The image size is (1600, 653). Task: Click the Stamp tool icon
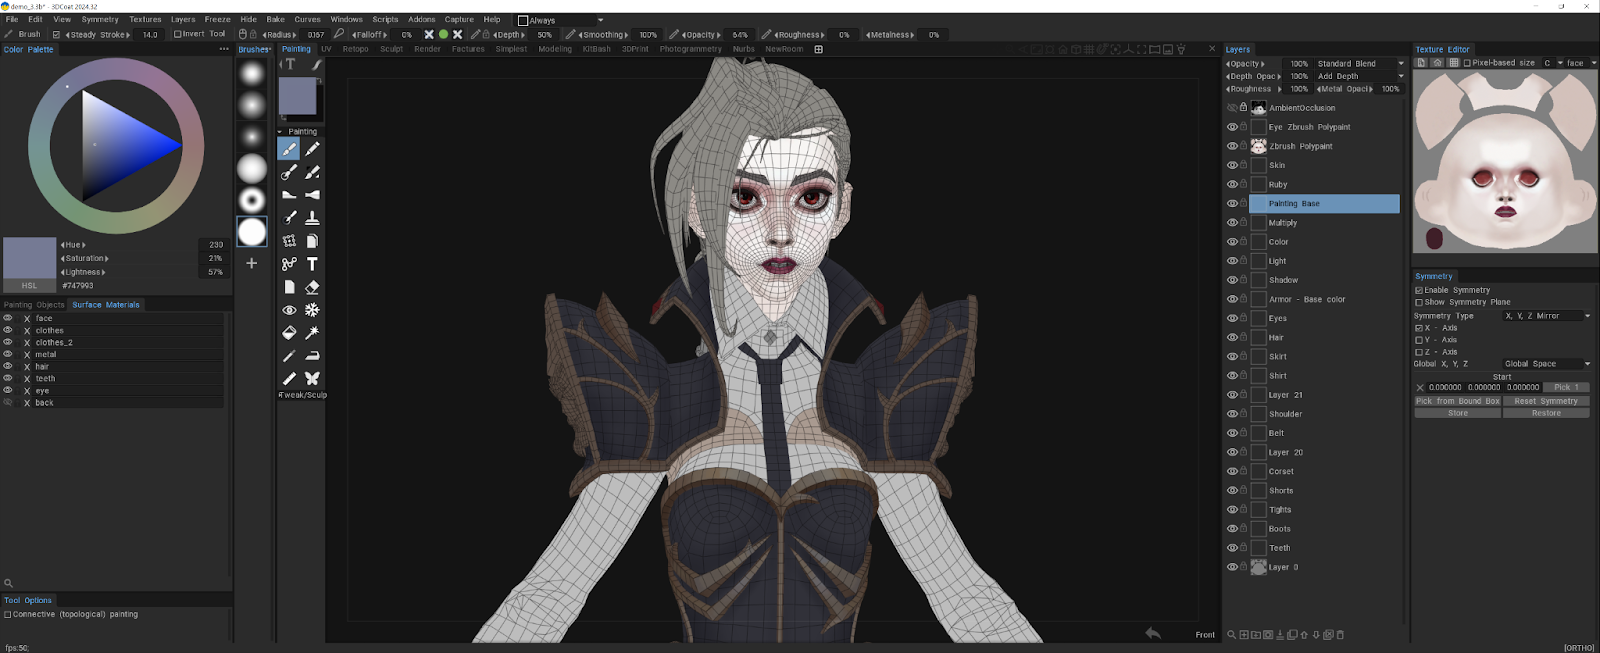[312, 218]
